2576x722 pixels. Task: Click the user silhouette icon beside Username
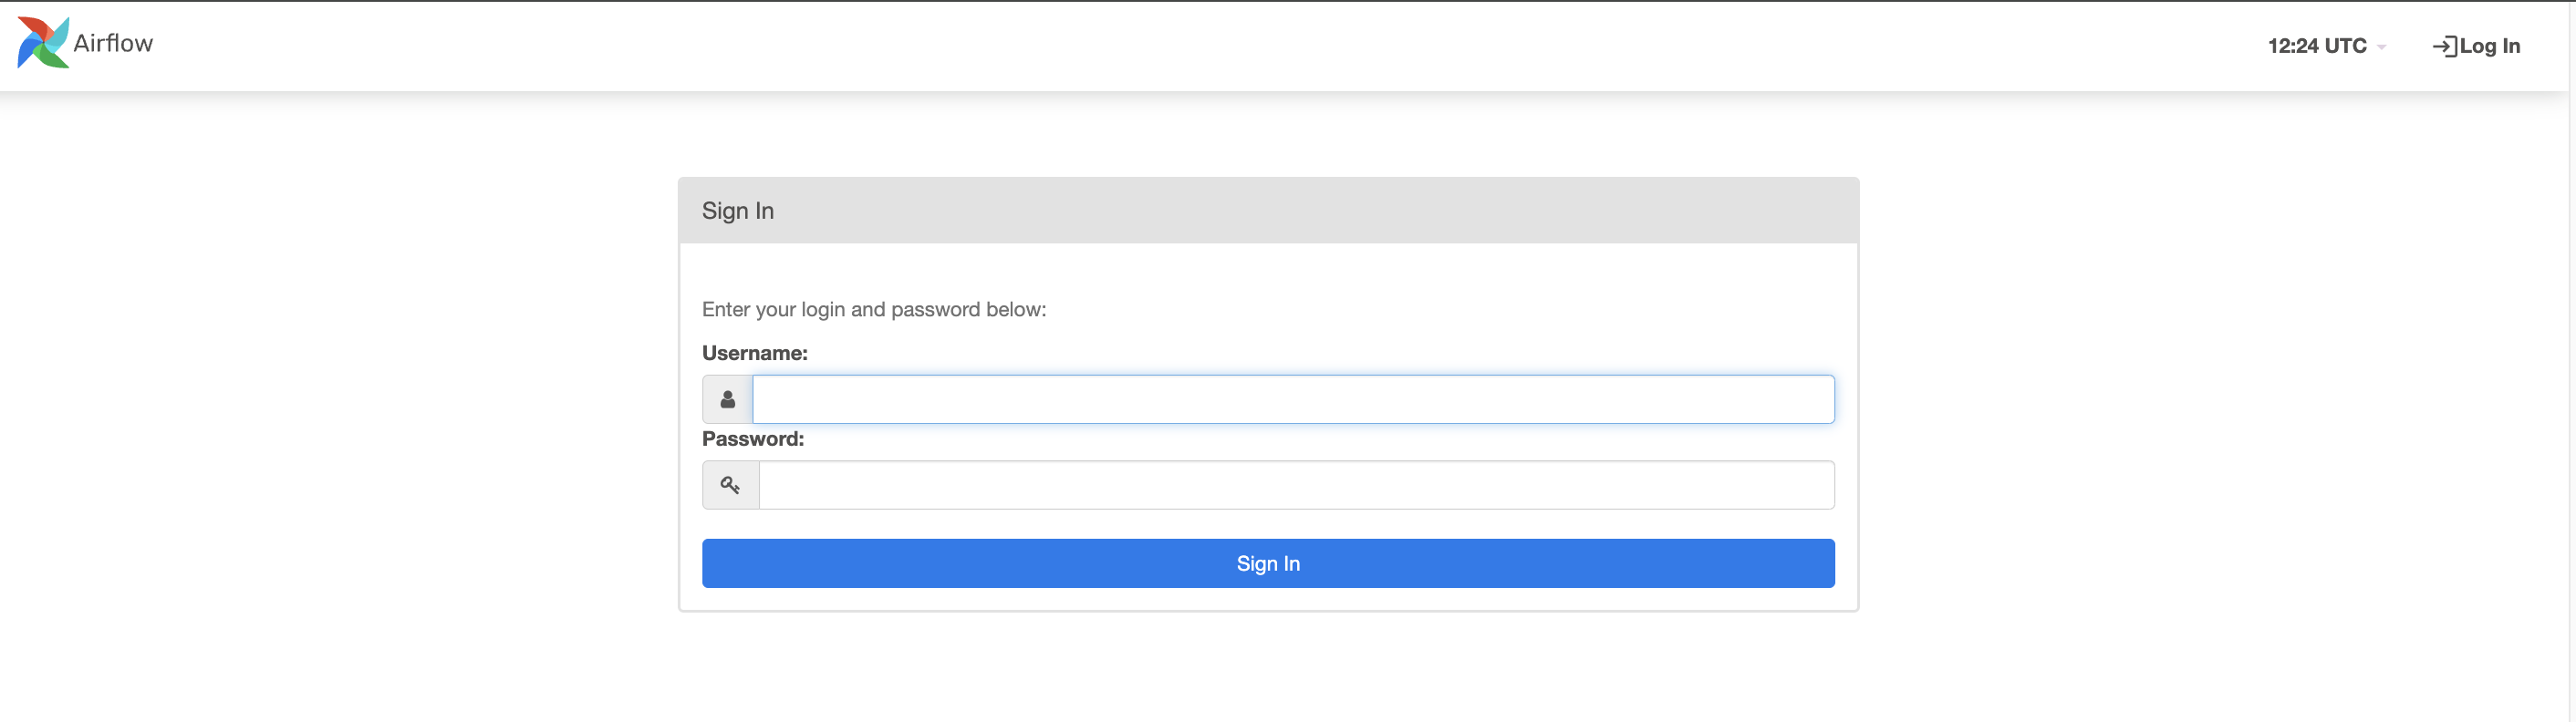728,399
